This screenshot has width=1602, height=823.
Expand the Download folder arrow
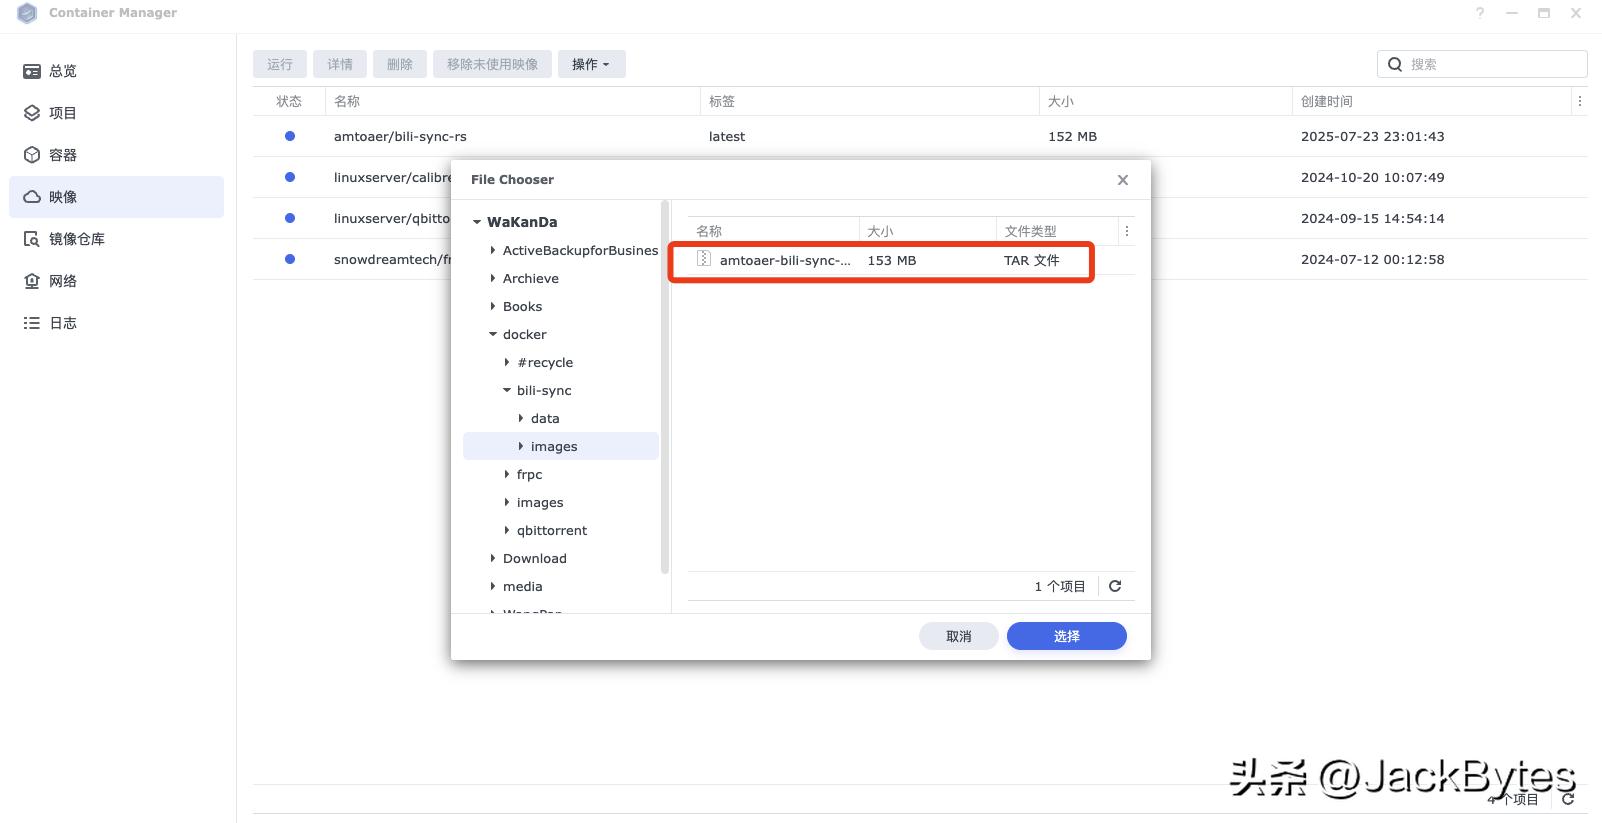tap(492, 558)
